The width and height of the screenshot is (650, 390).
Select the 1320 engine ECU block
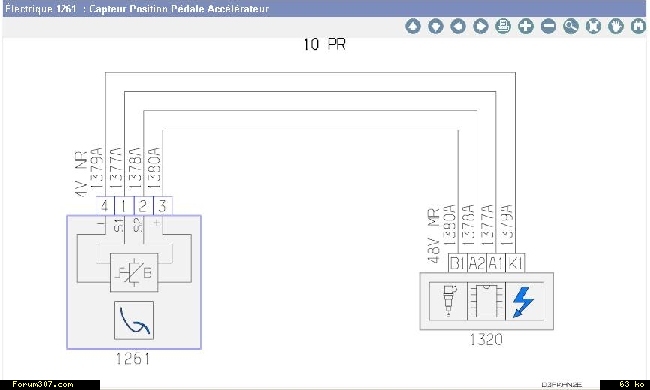point(486,301)
